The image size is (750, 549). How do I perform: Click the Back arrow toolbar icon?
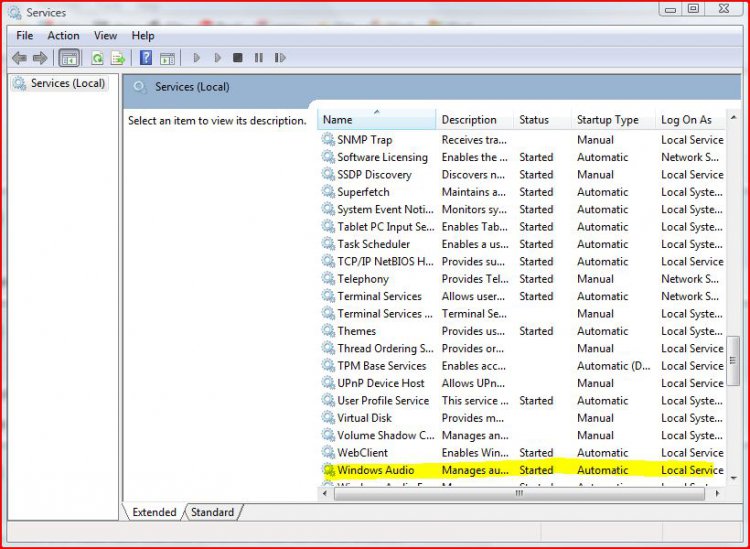[x=19, y=58]
